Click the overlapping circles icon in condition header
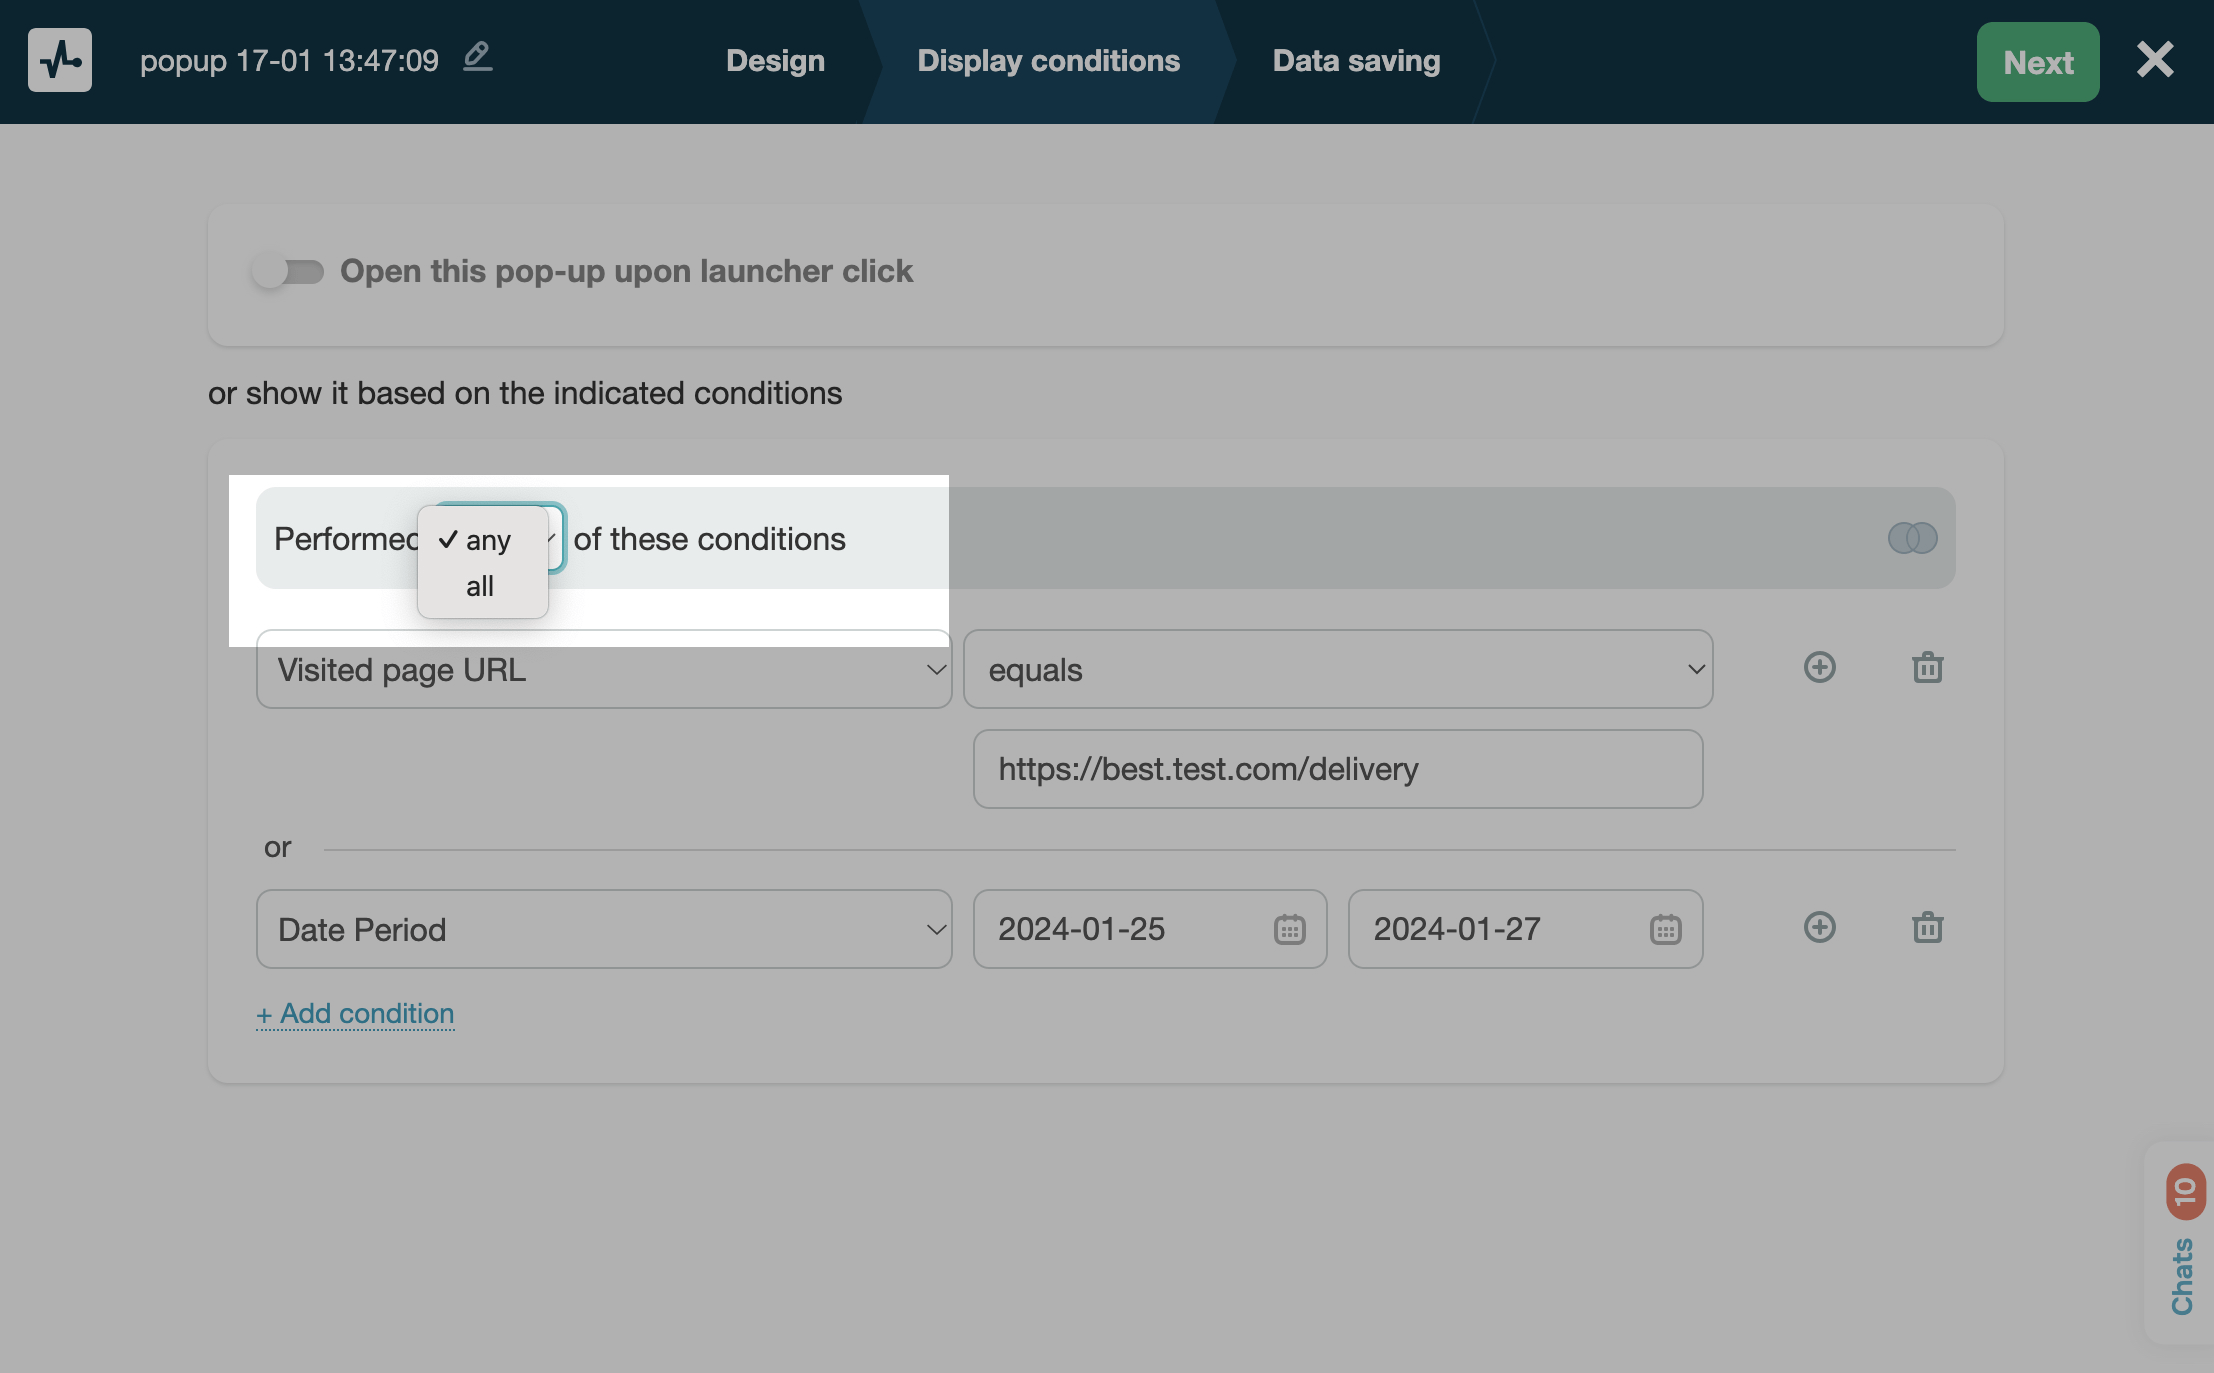This screenshot has height=1373, width=2214. pos(1912,538)
